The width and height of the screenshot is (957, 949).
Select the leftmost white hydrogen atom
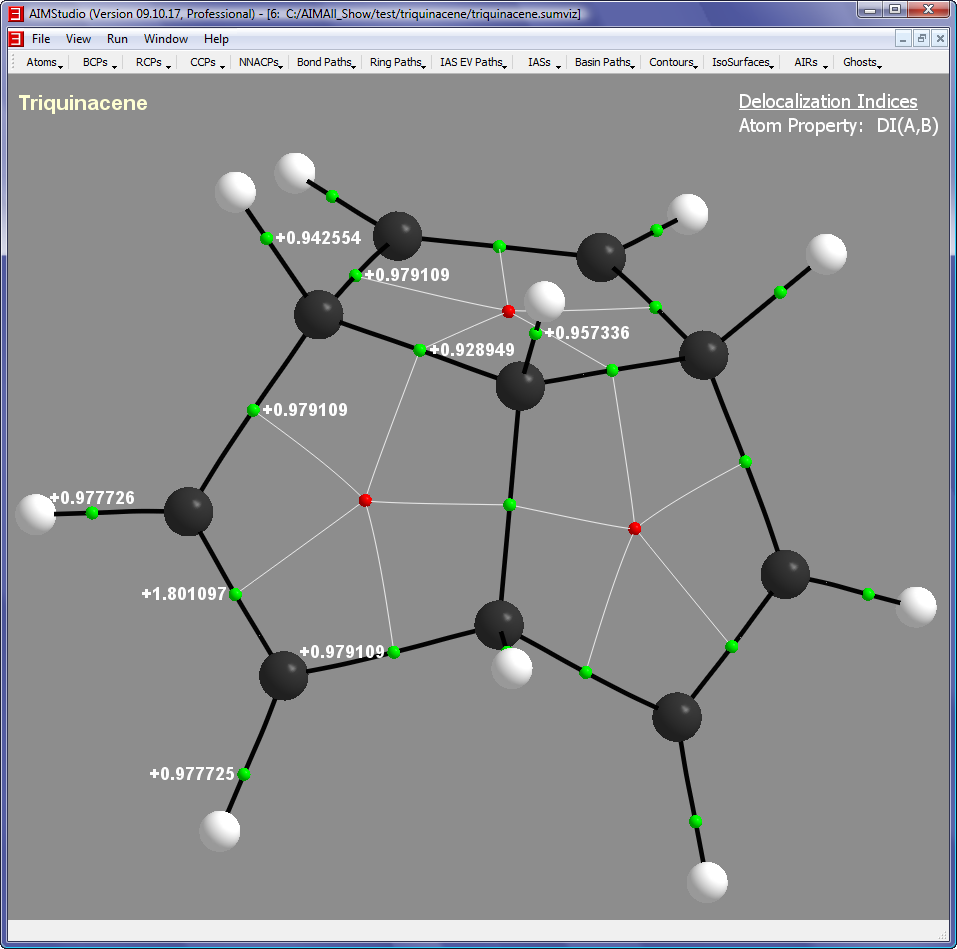point(36,514)
